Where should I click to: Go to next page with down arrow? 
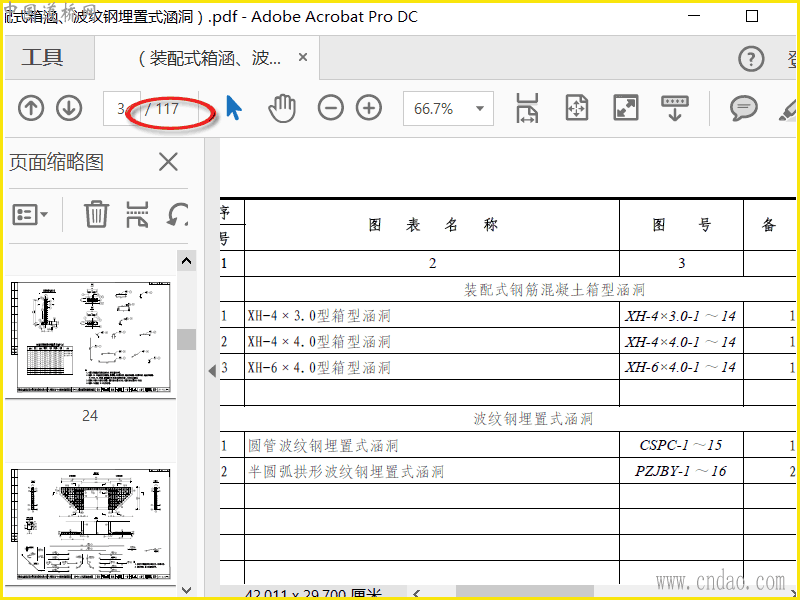click(x=69, y=108)
